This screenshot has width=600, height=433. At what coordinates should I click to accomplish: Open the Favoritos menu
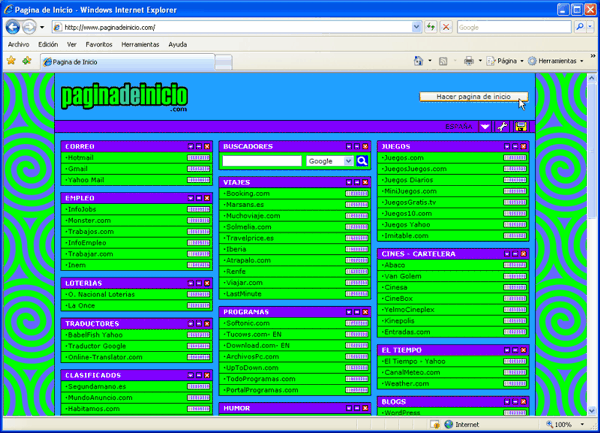99,44
